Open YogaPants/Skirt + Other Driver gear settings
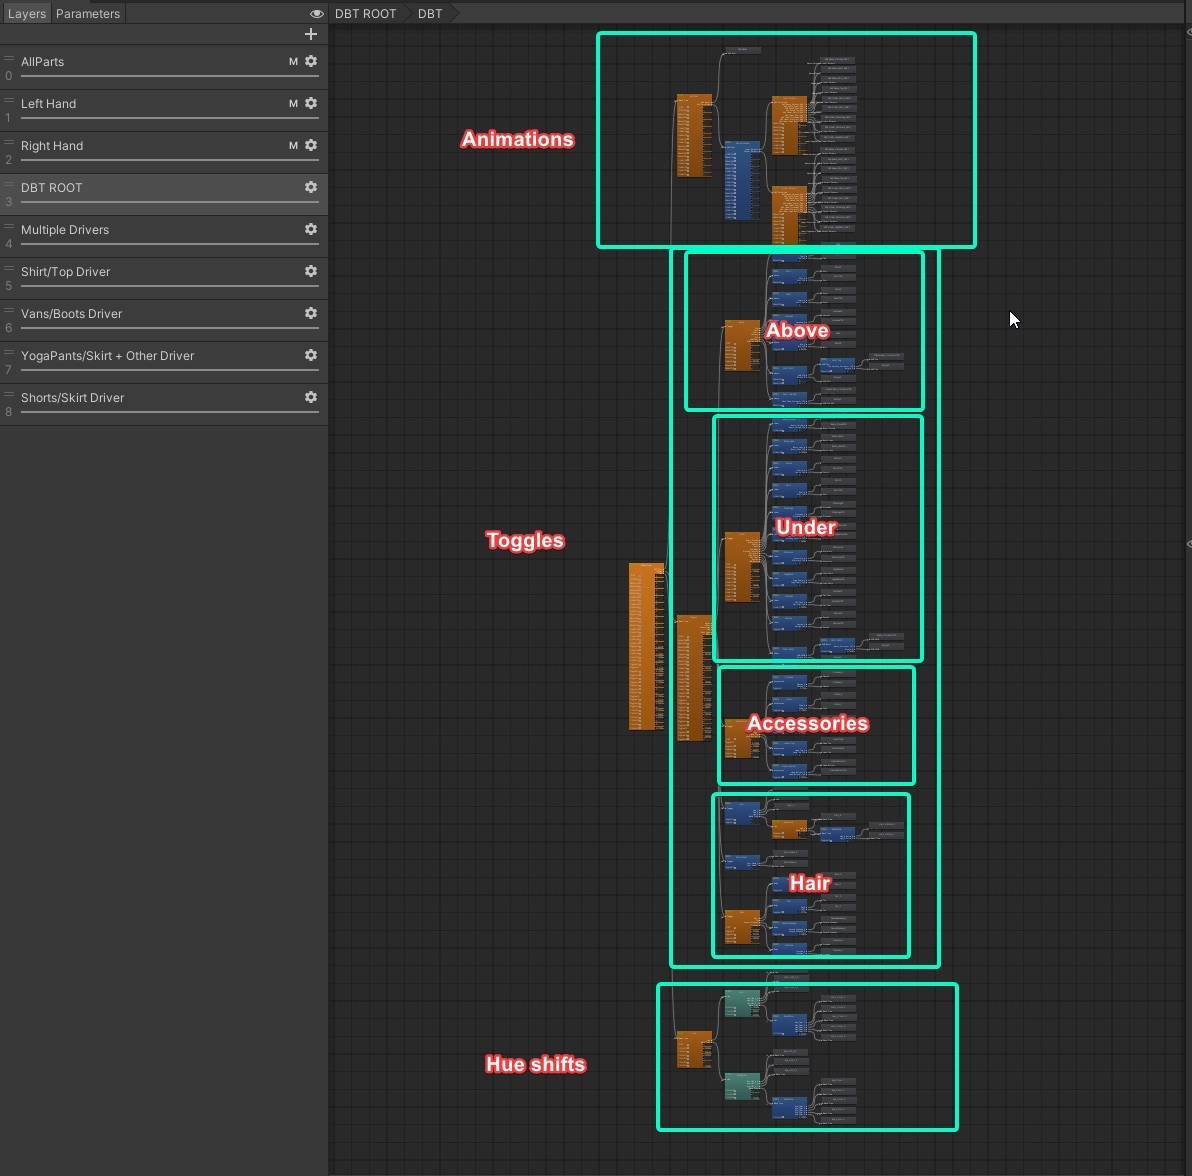The height and width of the screenshot is (1176, 1192). [x=311, y=355]
